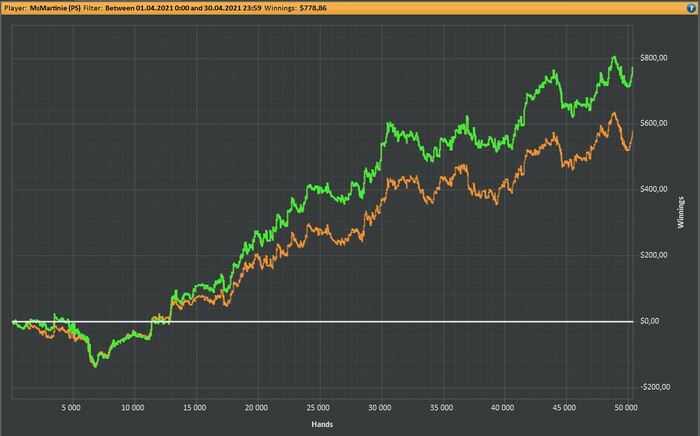Click the 25 000 hands axis label
Viewport: 700px width, 436px height.
pos(318,408)
